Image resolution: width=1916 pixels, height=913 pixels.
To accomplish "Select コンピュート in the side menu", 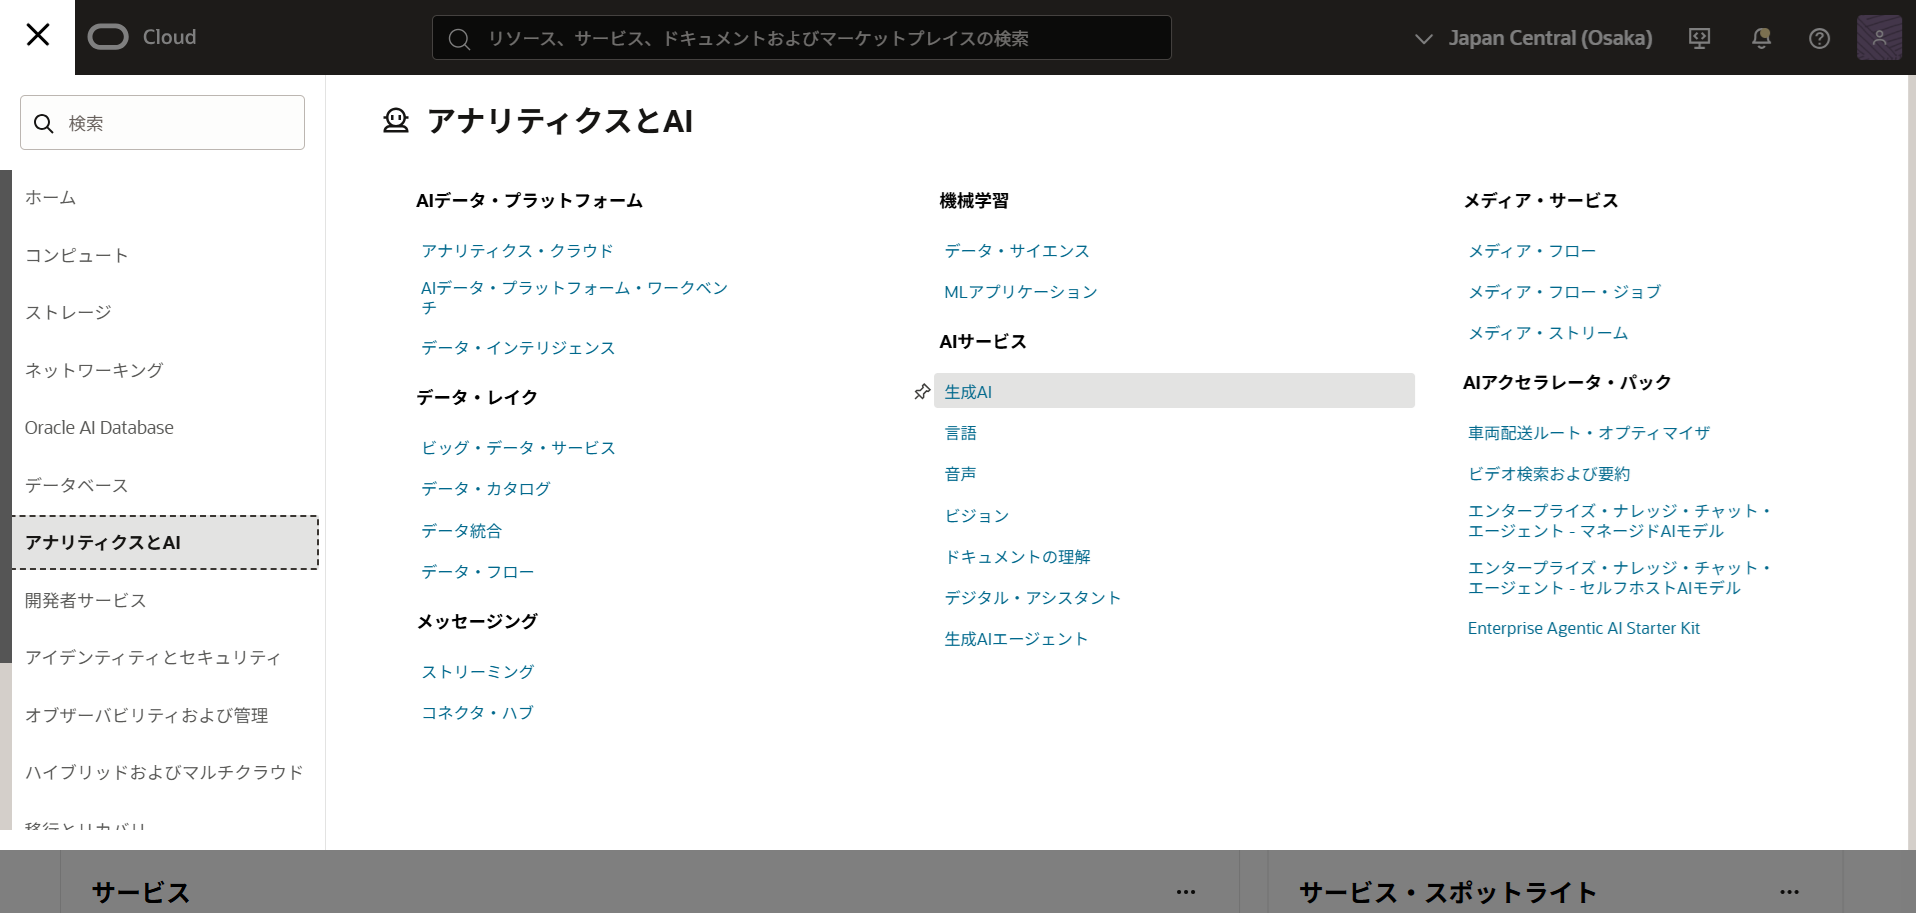I will point(77,255).
